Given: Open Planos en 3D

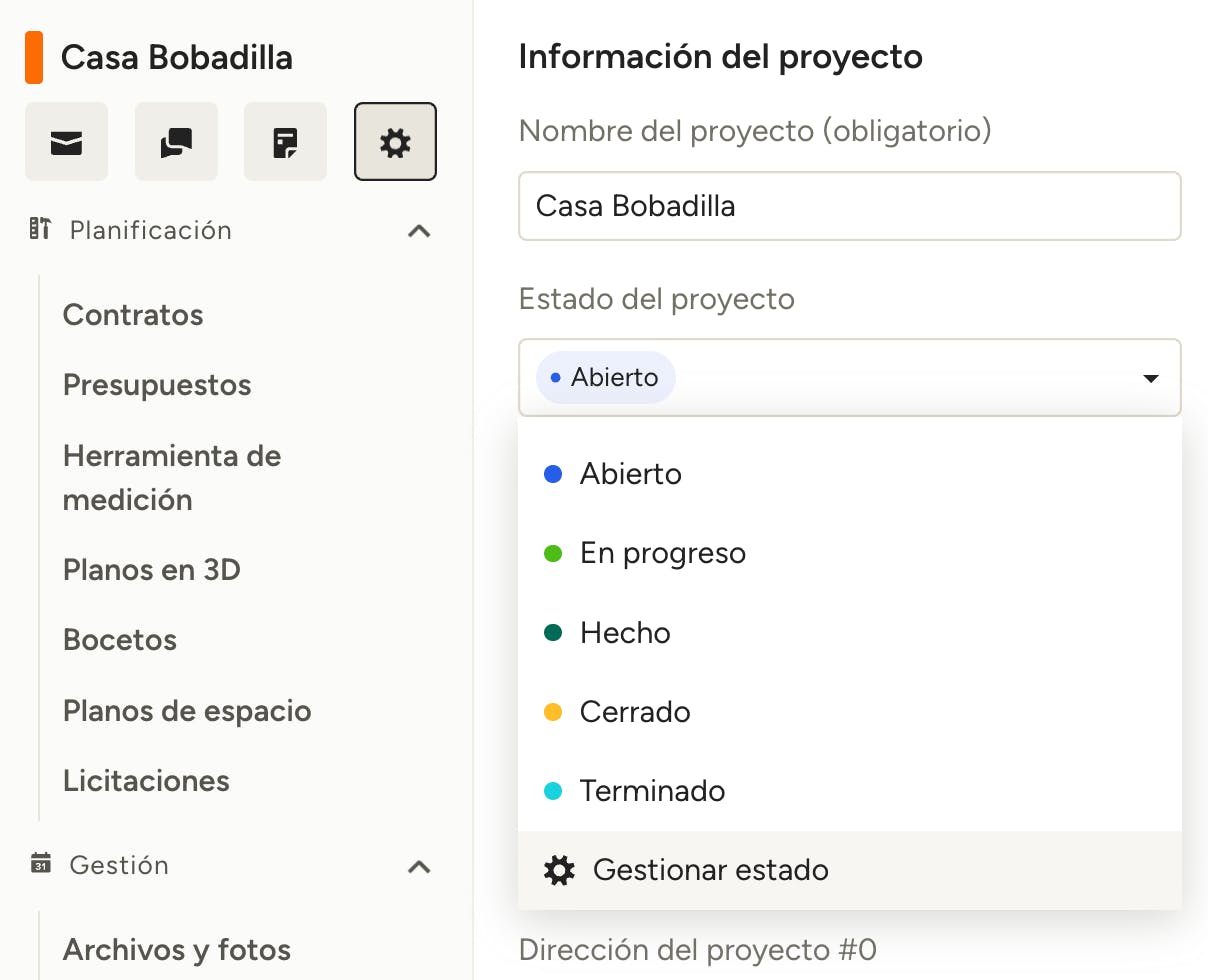Looking at the screenshot, I should (152, 570).
